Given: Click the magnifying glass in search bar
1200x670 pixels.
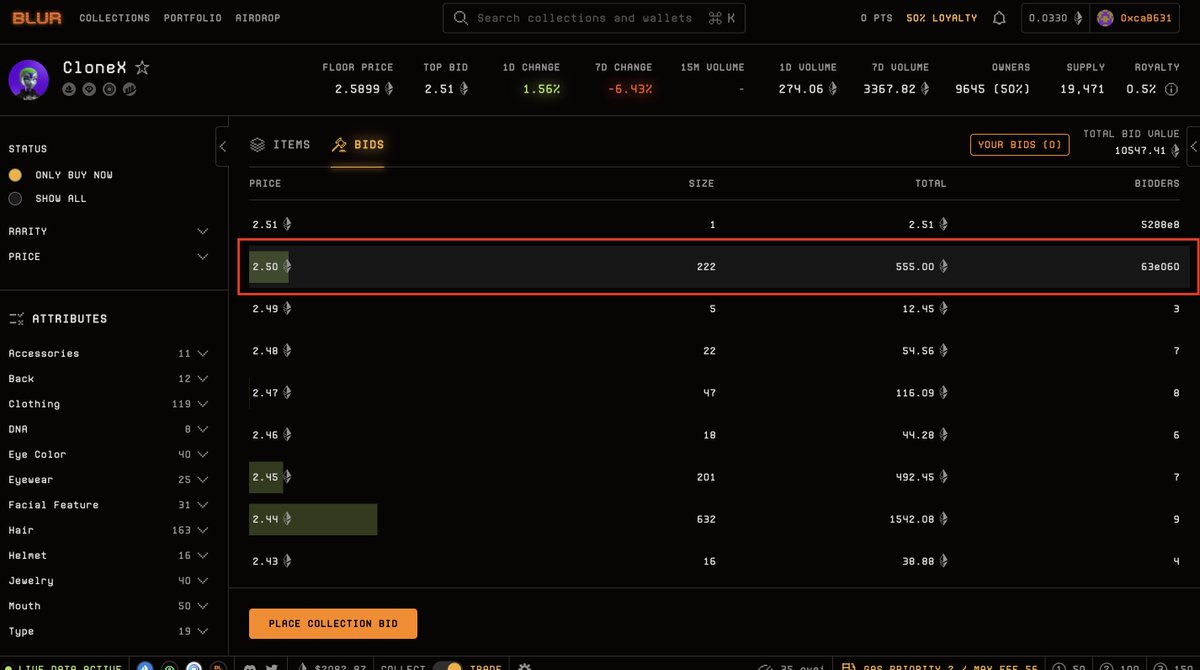Looking at the screenshot, I should [x=461, y=18].
